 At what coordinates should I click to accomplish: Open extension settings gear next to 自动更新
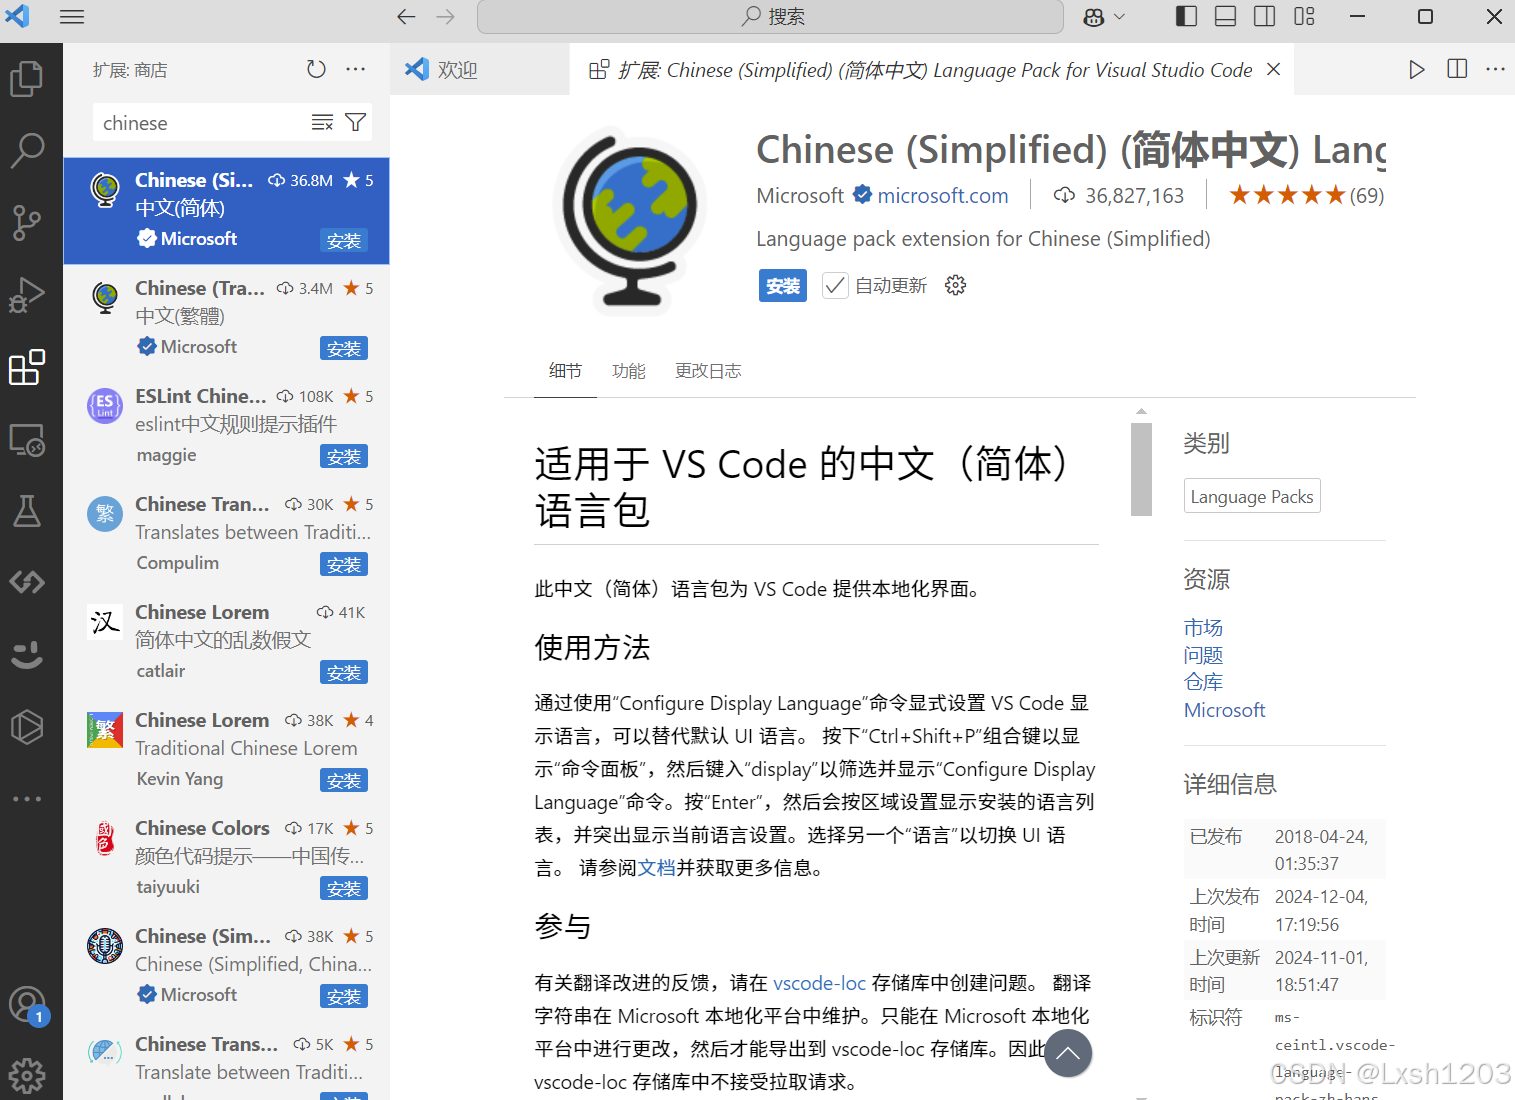[956, 285]
